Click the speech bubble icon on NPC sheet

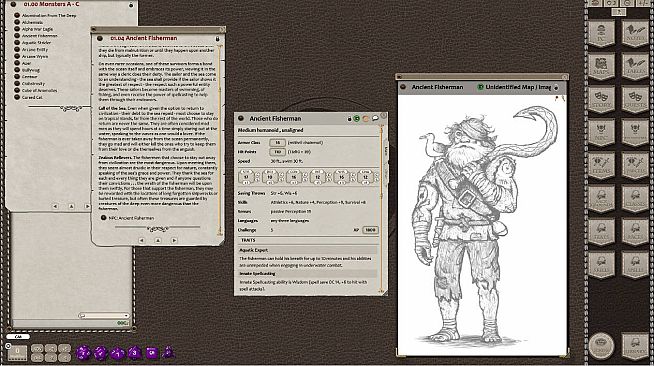click(375, 118)
